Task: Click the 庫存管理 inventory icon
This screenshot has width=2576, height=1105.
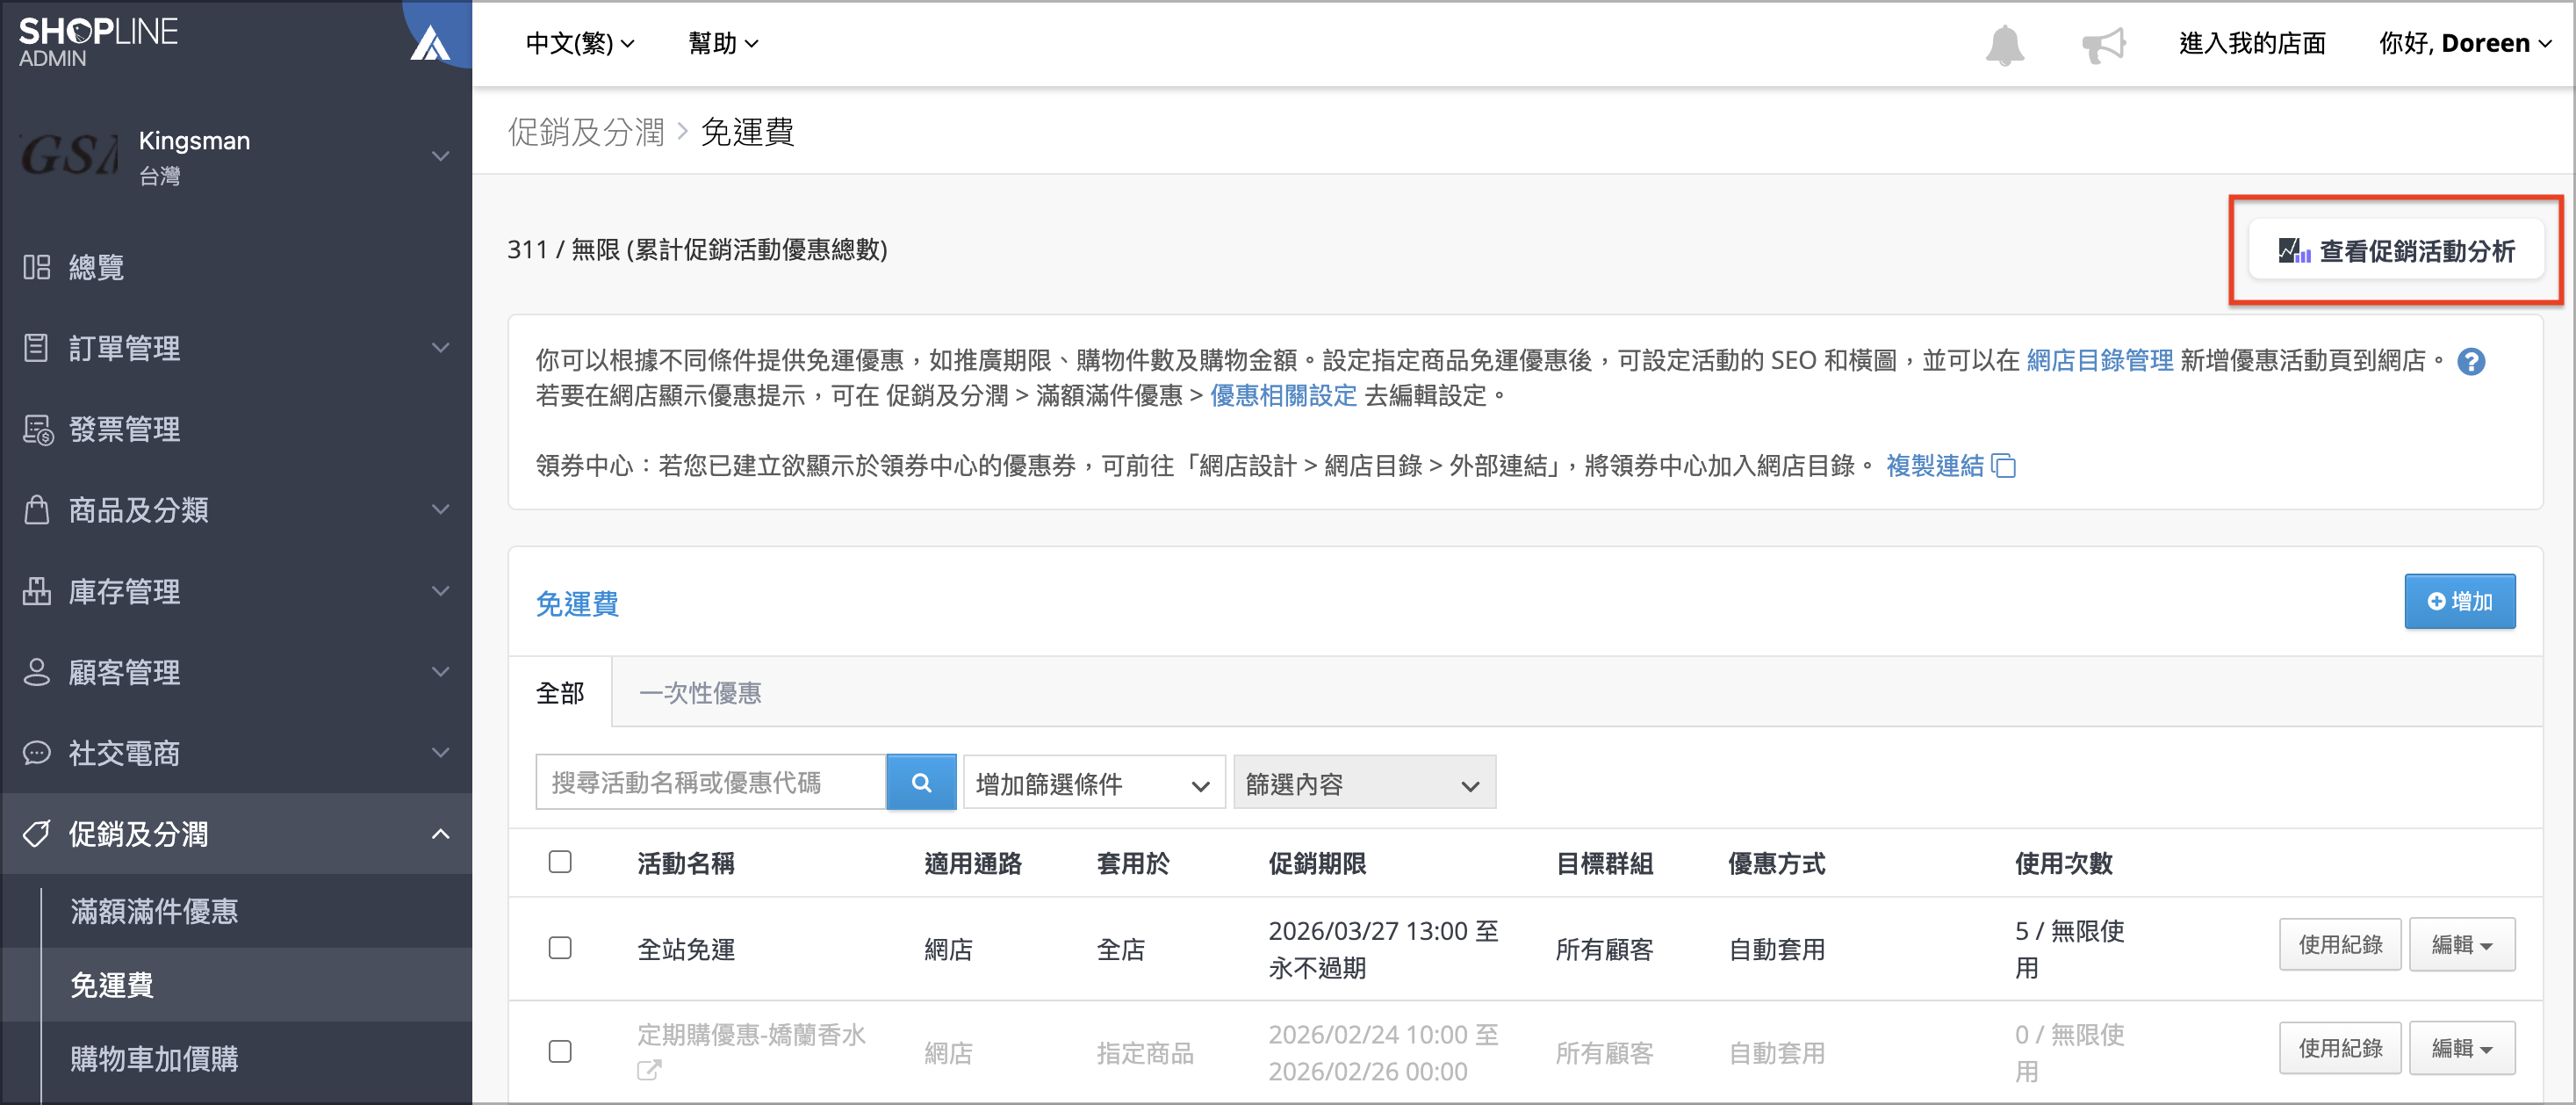Action: (37, 591)
